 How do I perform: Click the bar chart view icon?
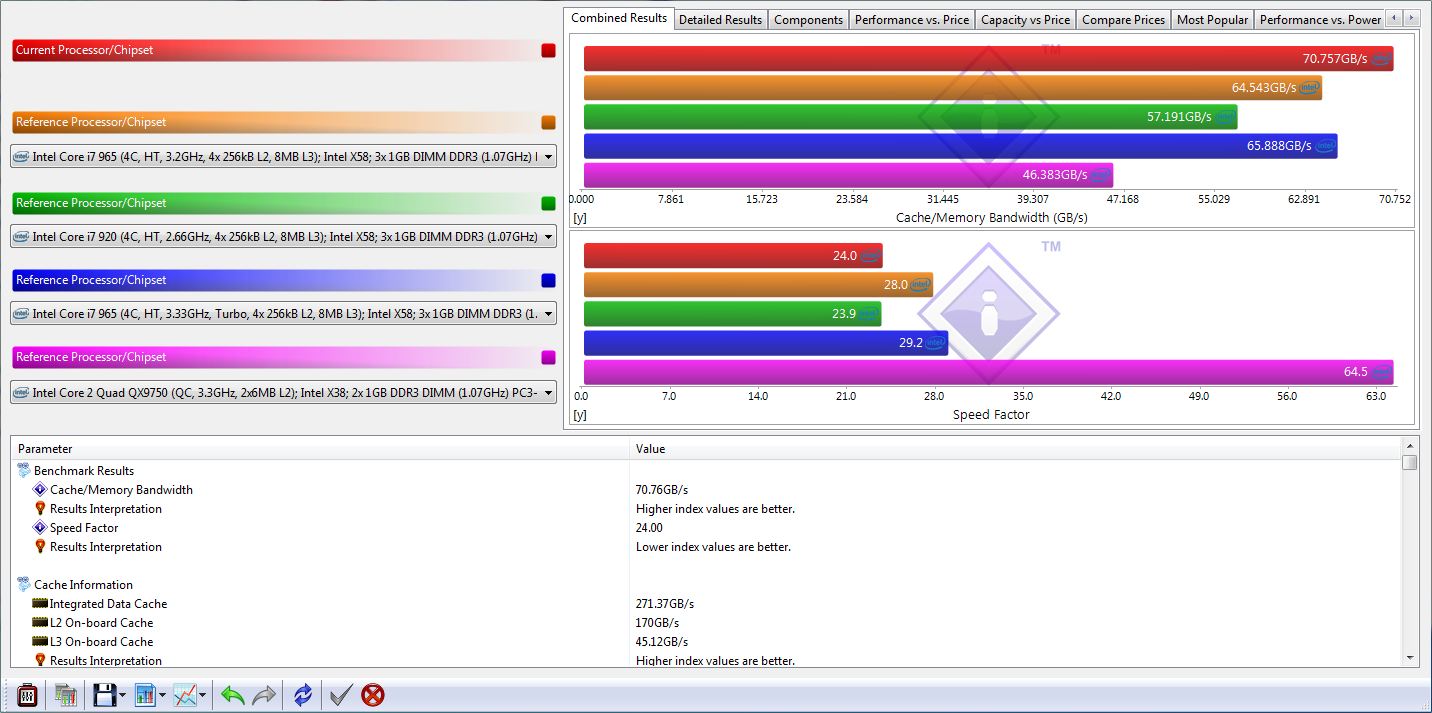pyautogui.click(x=144, y=695)
